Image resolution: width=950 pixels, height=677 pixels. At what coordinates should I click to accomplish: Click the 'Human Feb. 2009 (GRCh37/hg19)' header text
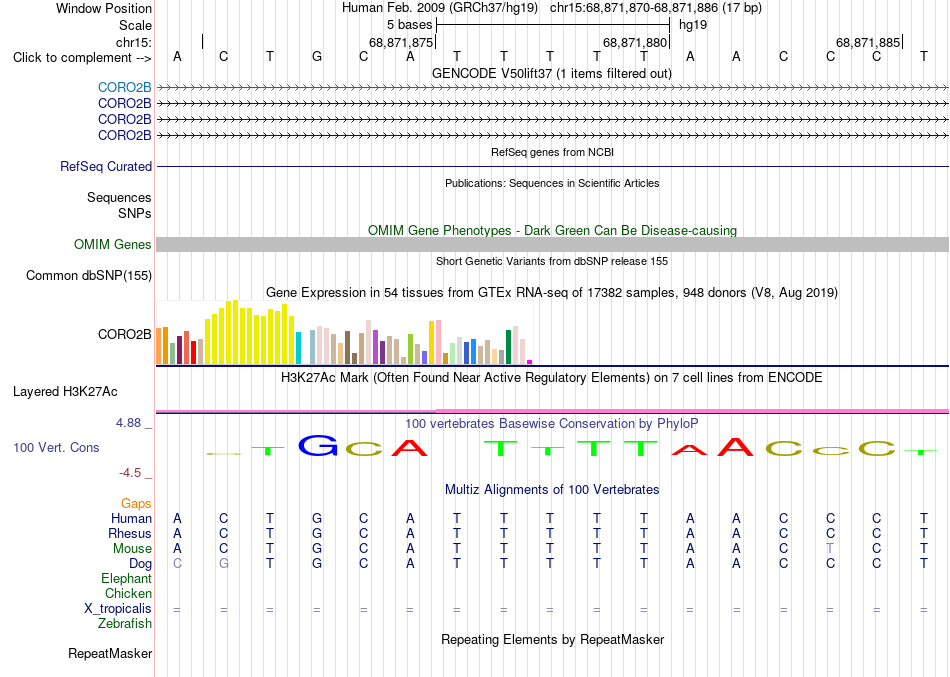coord(440,8)
